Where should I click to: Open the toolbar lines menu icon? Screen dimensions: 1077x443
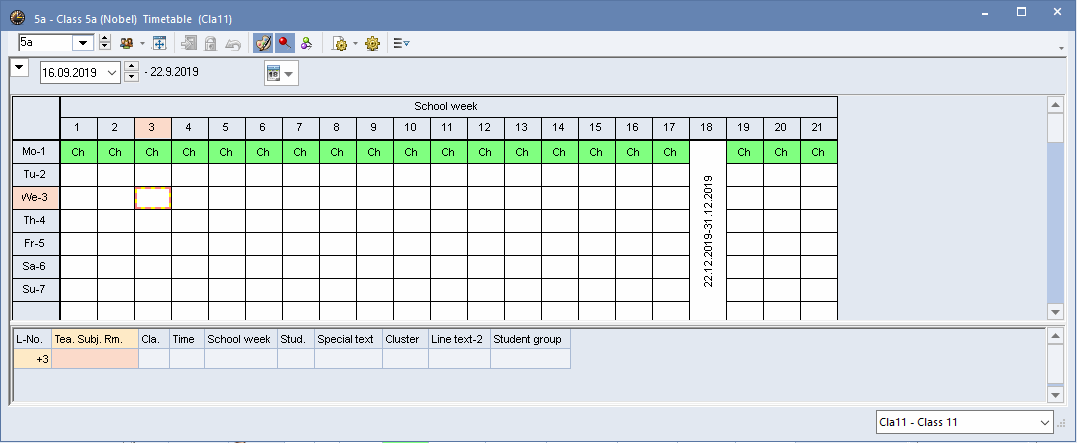(x=401, y=43)
